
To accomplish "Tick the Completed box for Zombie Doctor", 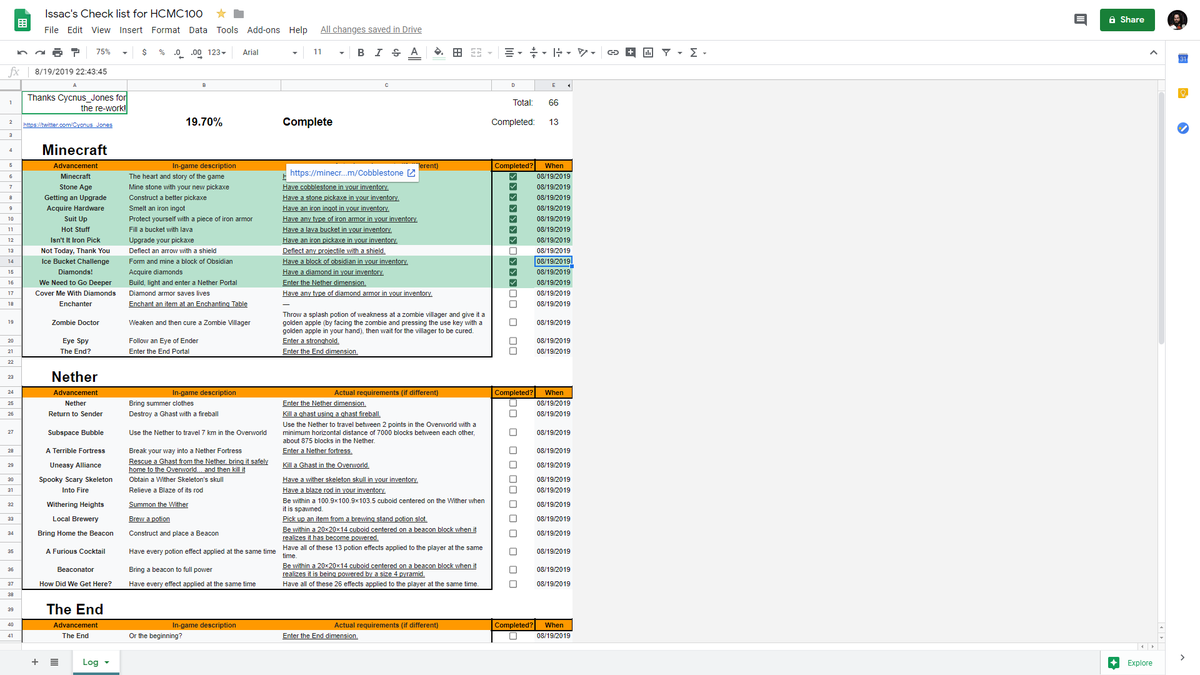I will point(513,322).
